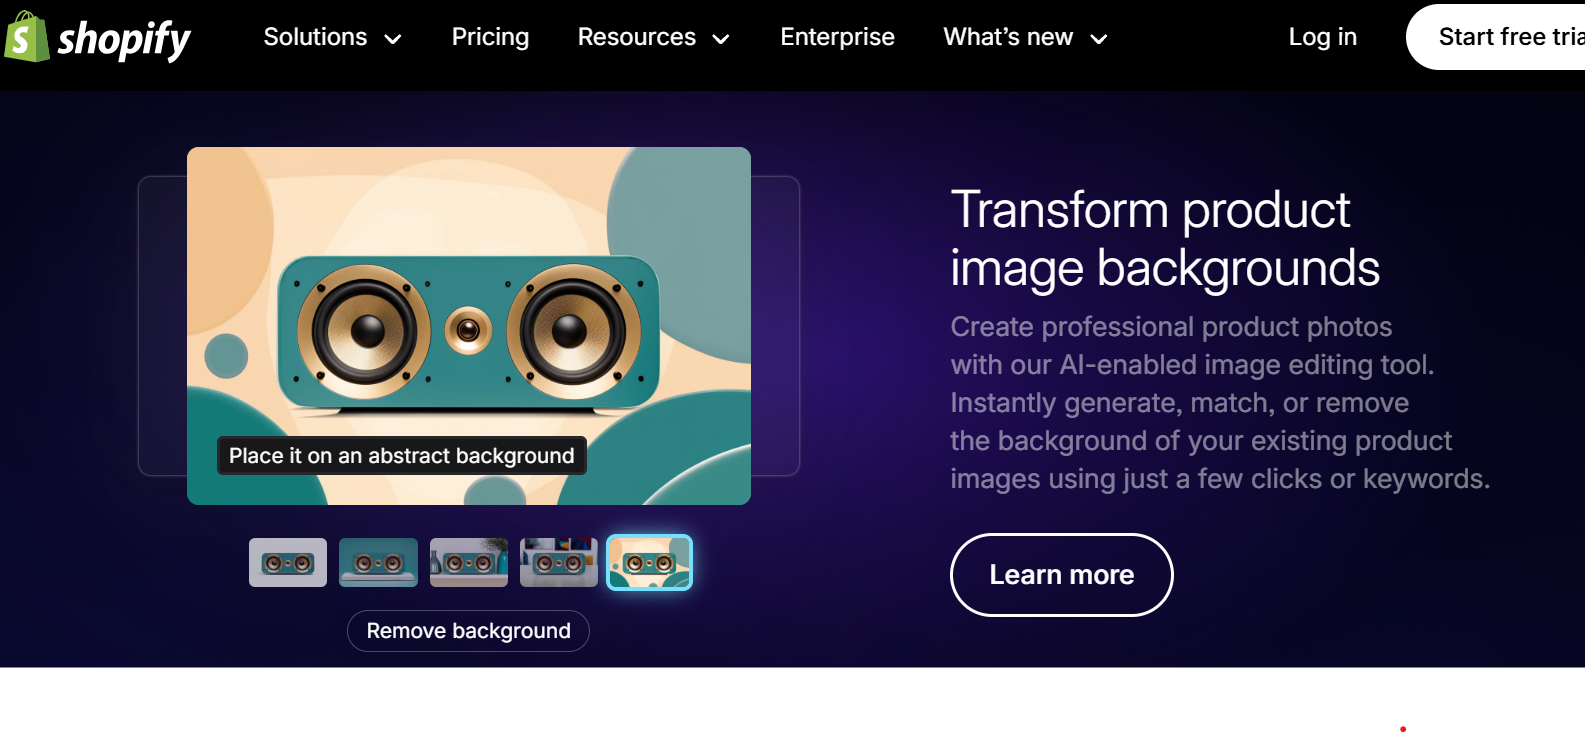Click the 'Create professional product photos' paragraph

click(x=1220, y=403)
